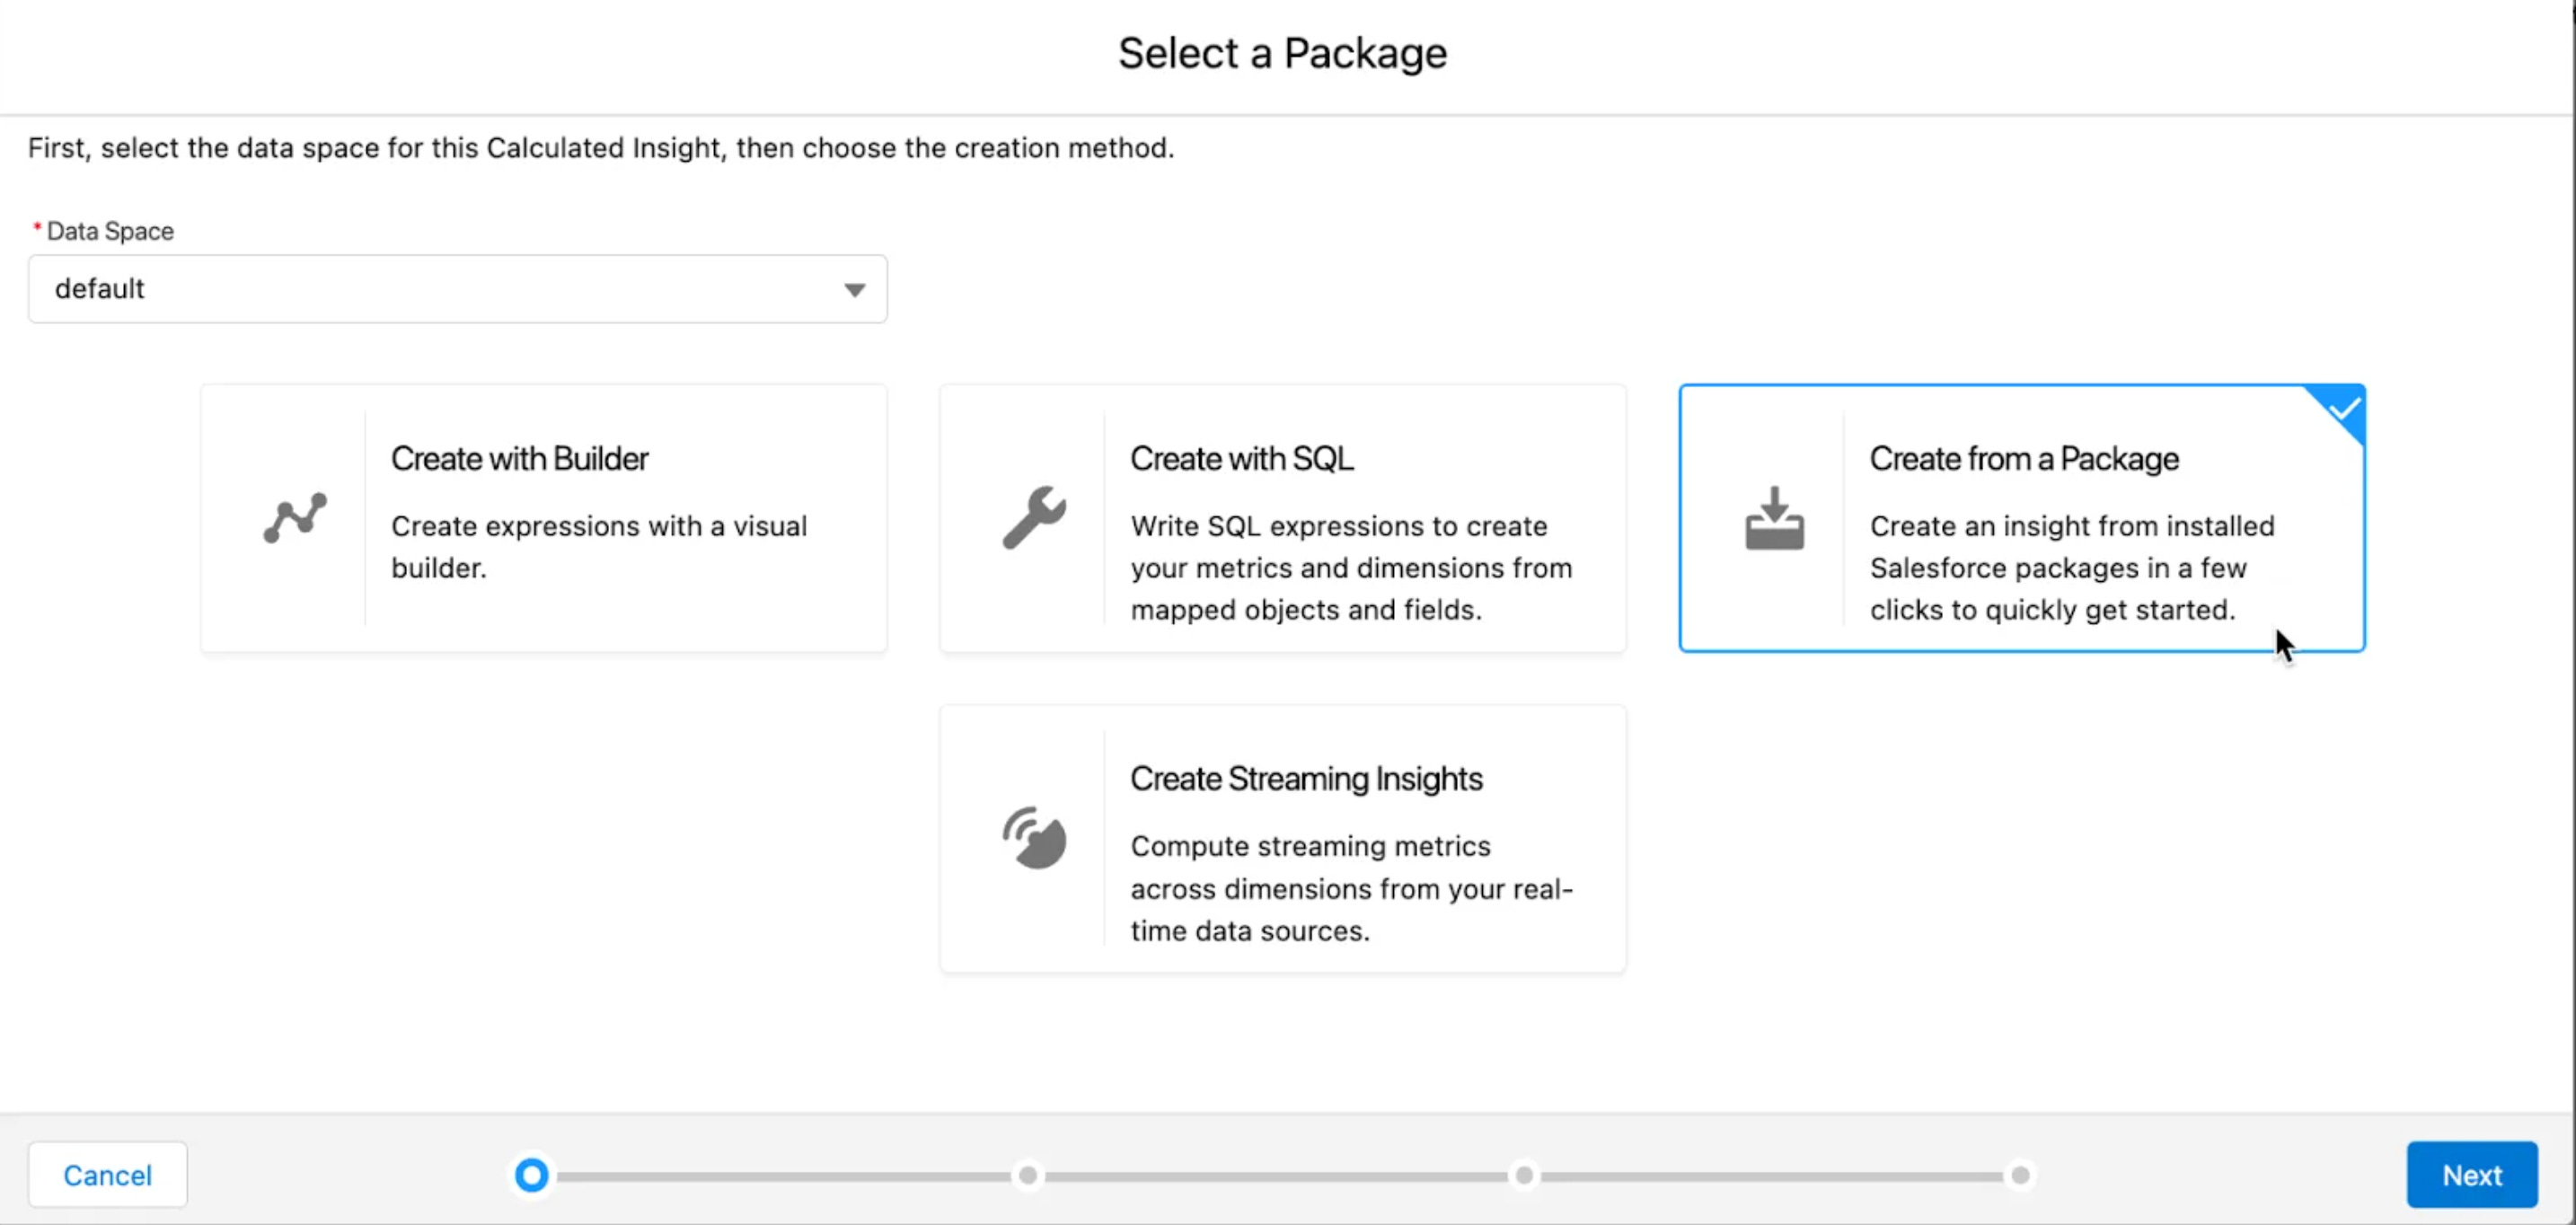Viewport: 2576px width, 1225px height.
Task: Click the package download icon
Action: (x=1774, y=518)
